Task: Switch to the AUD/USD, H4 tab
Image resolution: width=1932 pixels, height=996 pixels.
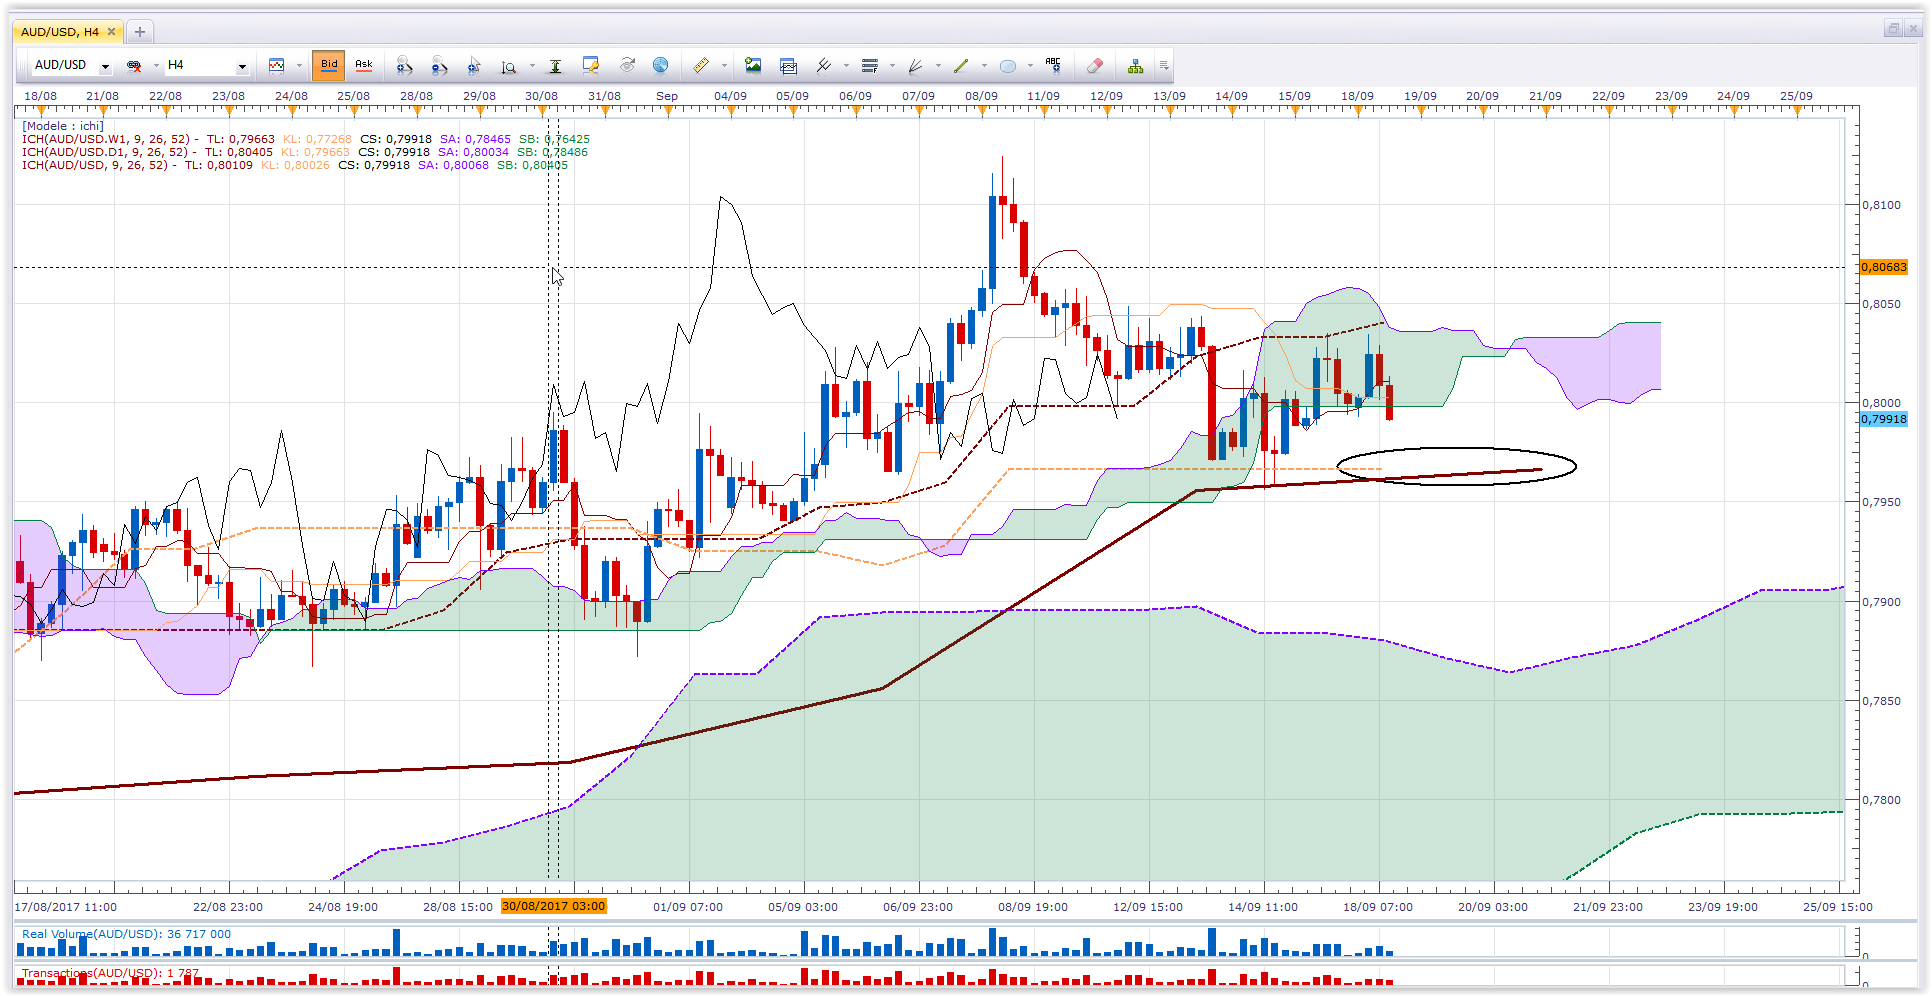Action: [60, 32]
